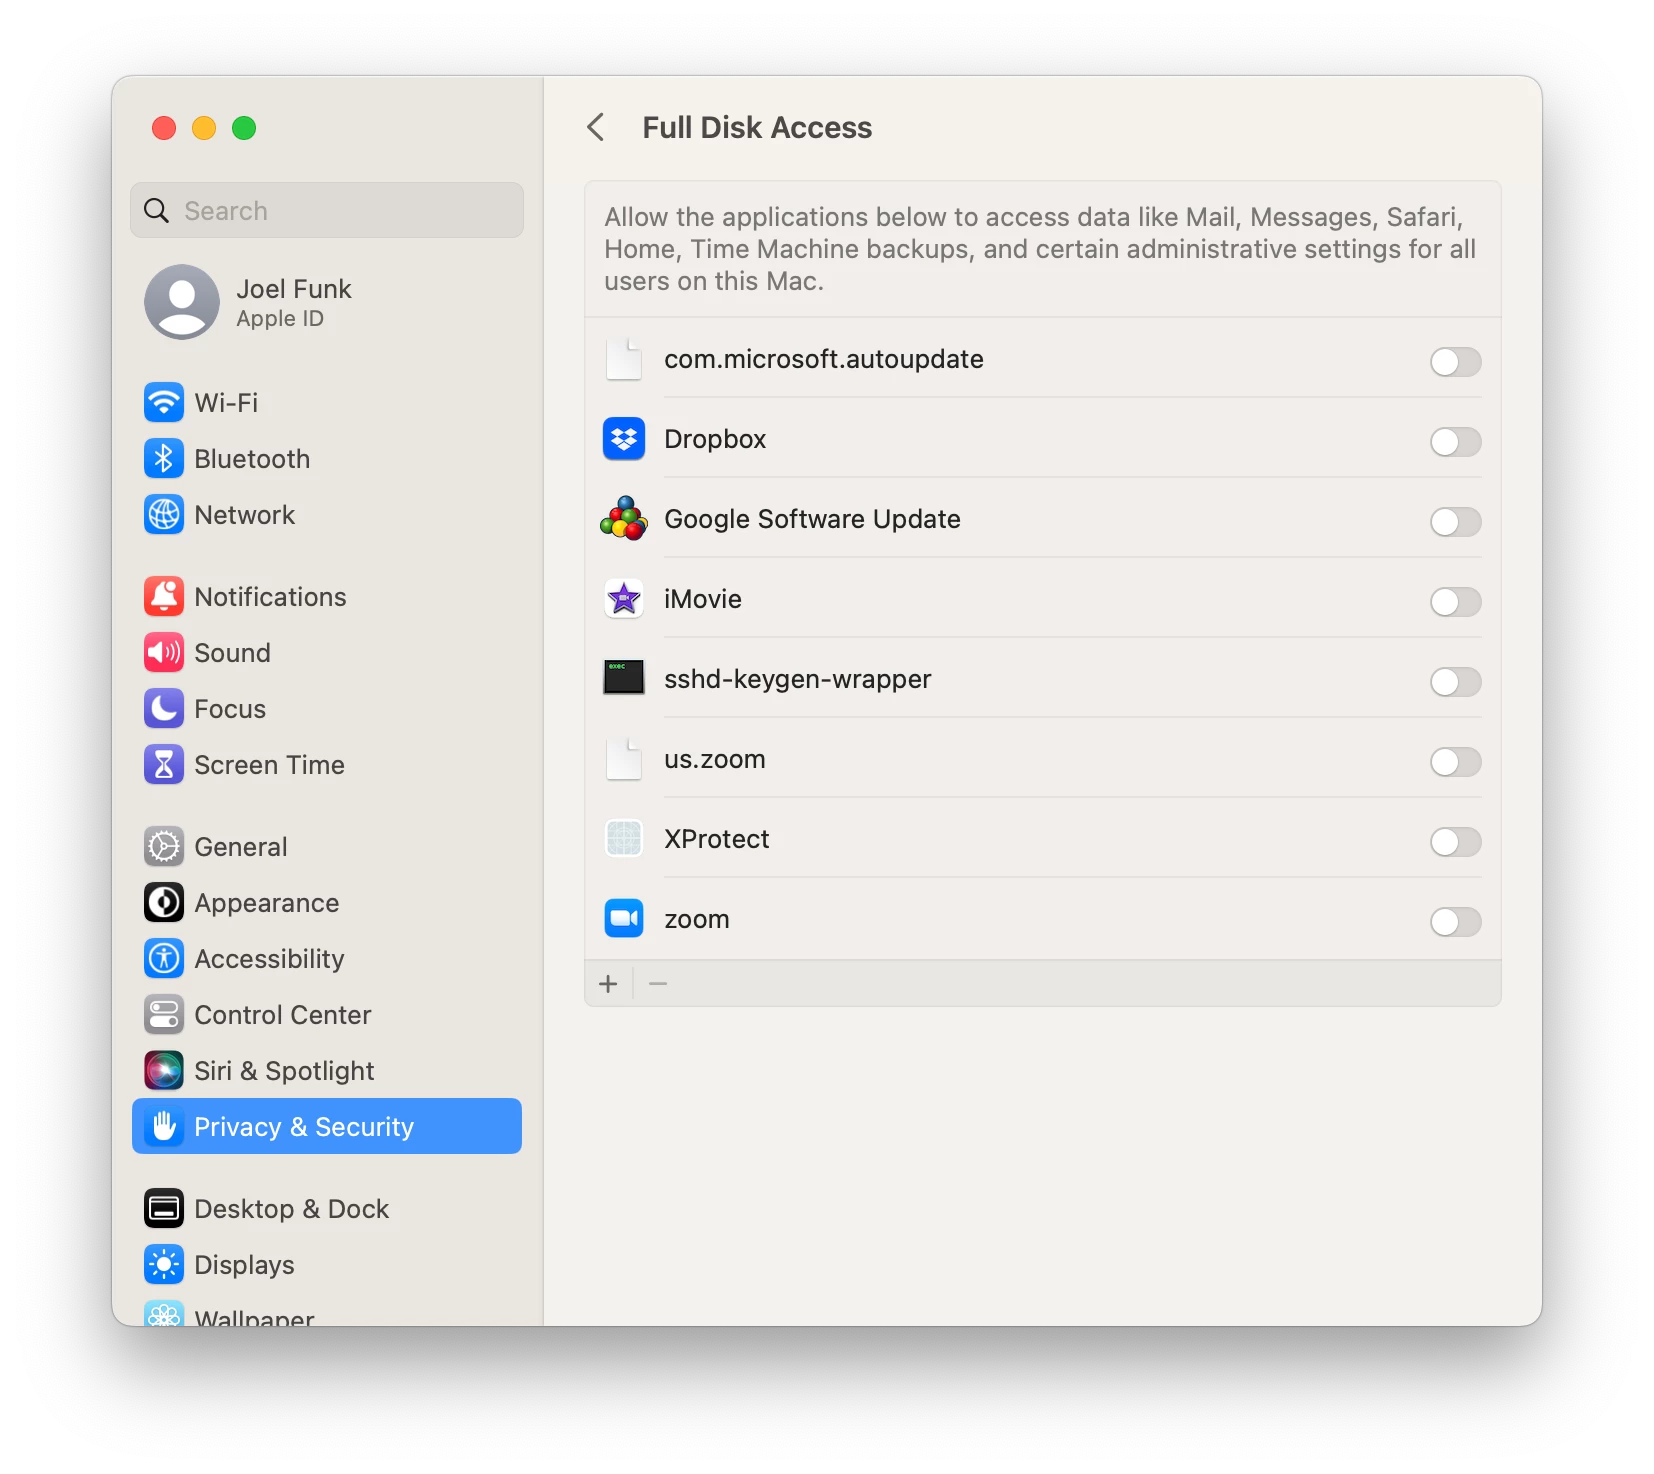Screen dimensions: 1654x1474
Task: Click the XProtect app icon
Action: [x=624, y=839]
